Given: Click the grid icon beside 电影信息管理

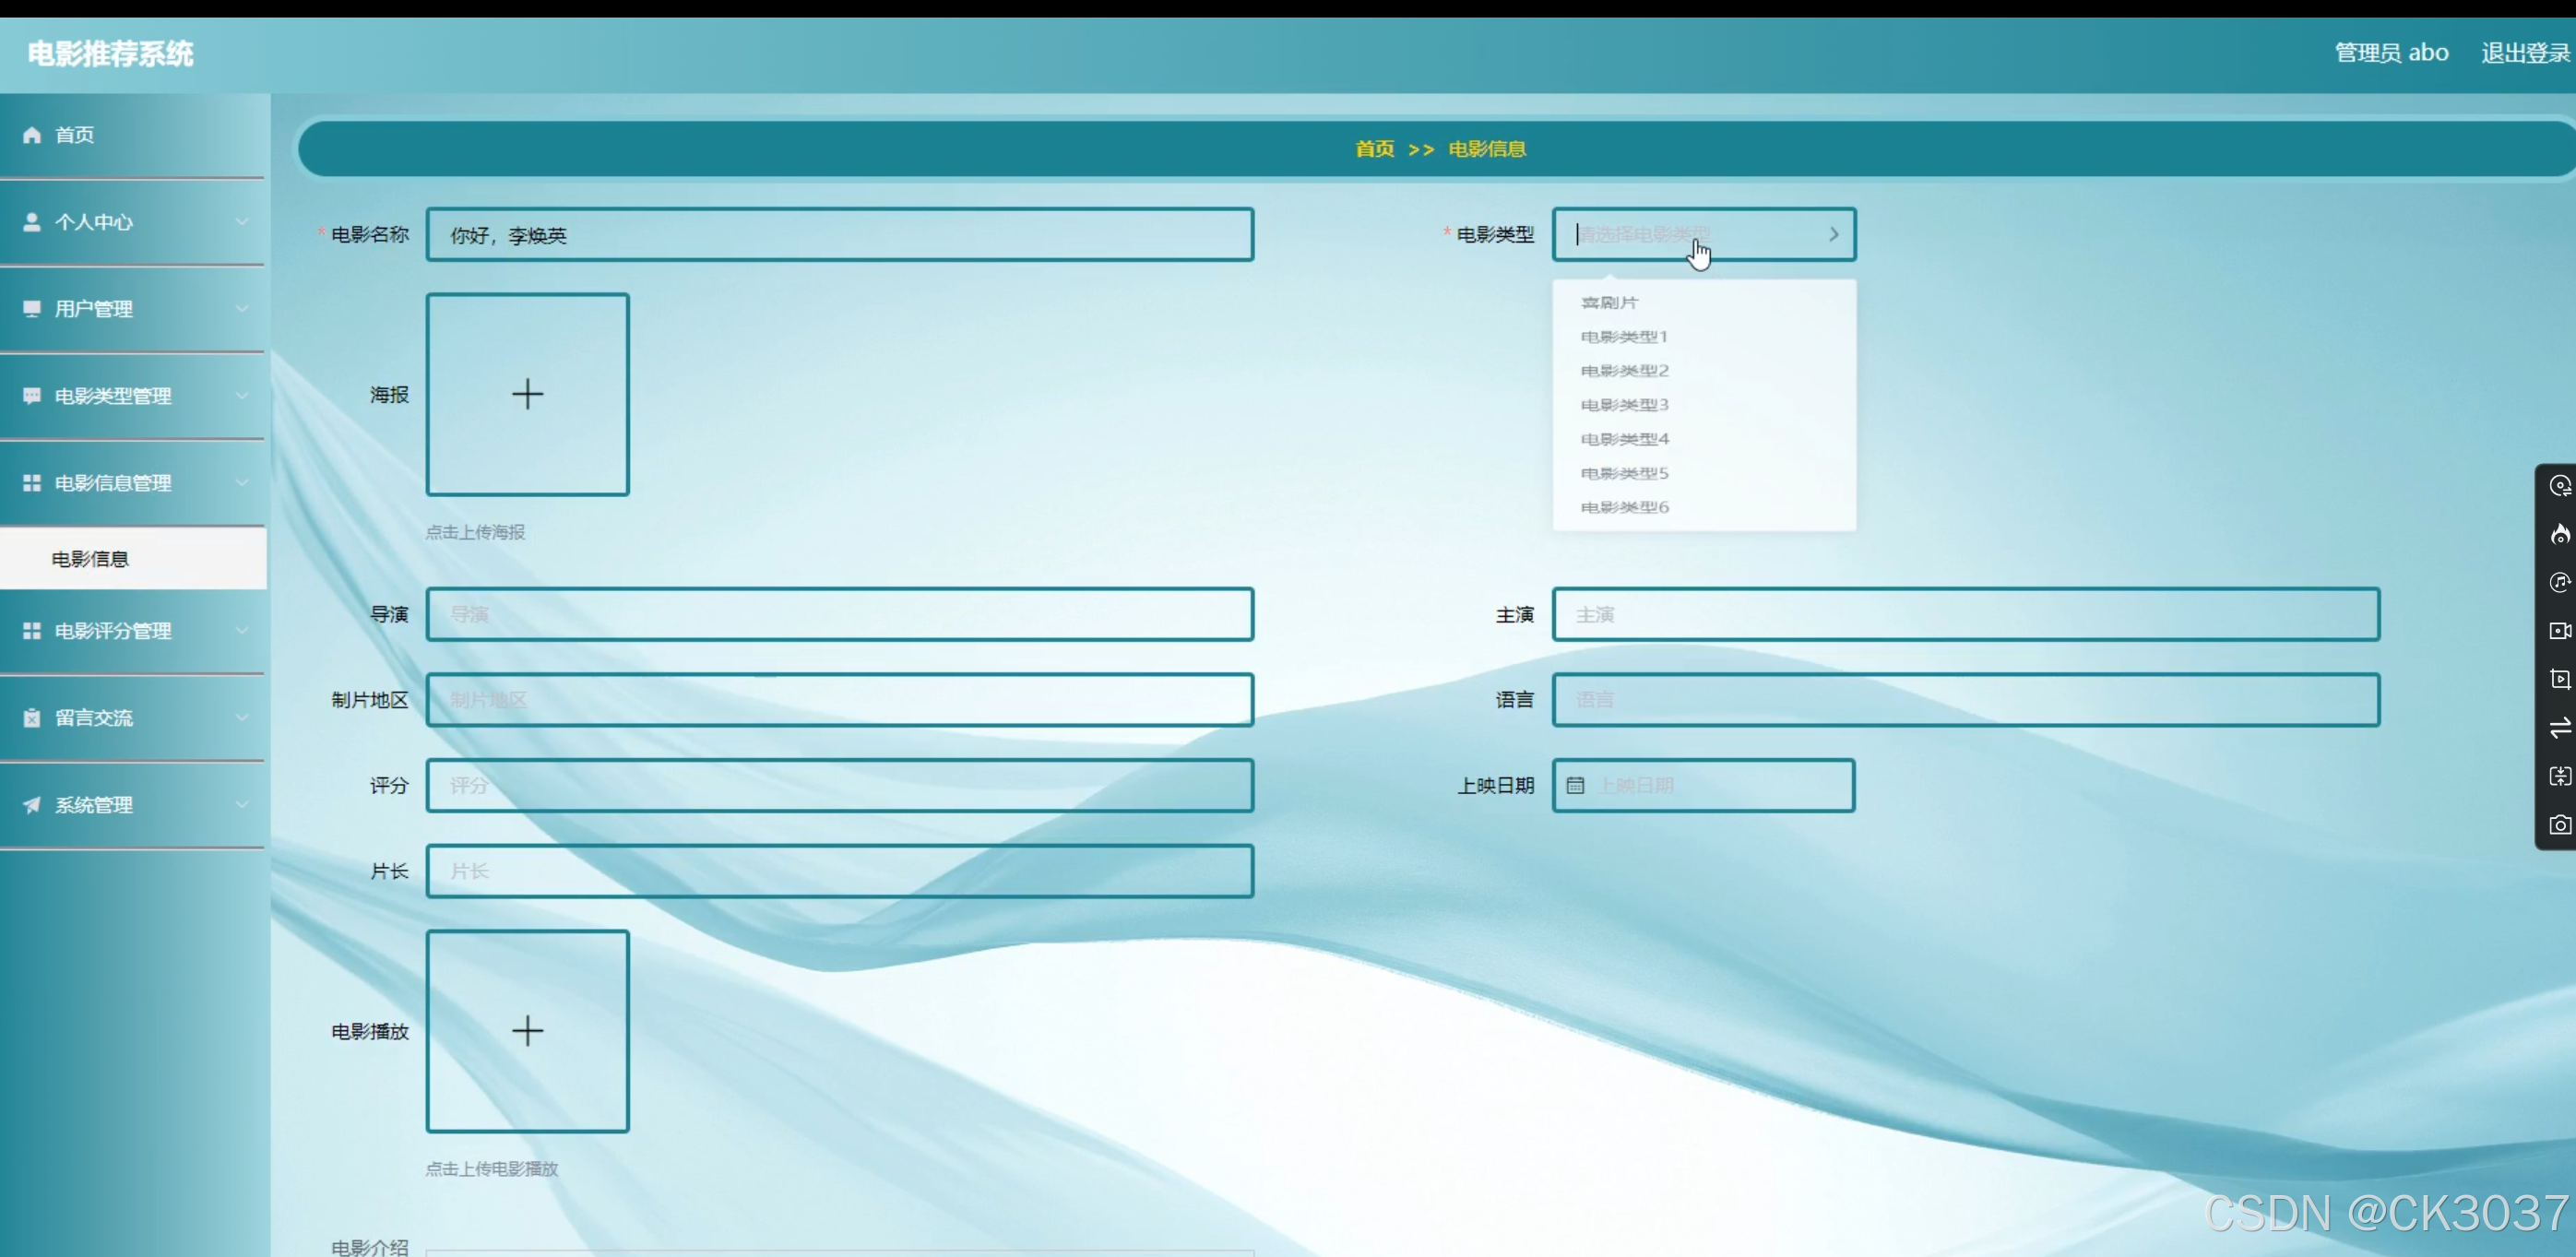Looking at the screenshot, I should click(32, 483).
